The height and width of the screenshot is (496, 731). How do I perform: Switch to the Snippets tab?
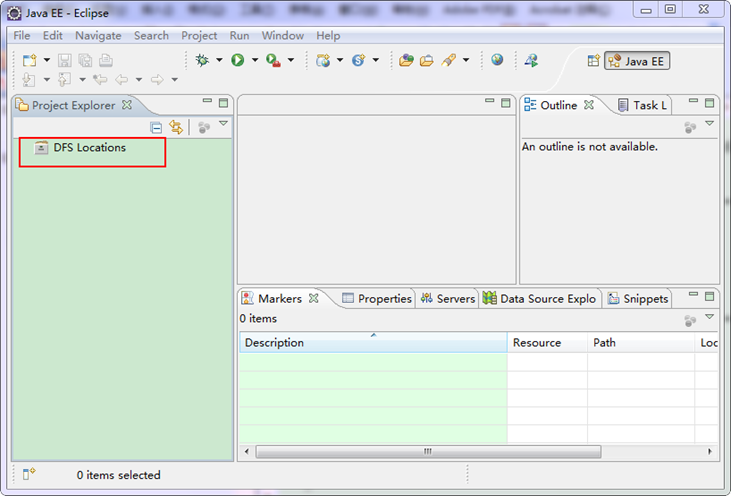pyautogui.click(x=638, y=299)
